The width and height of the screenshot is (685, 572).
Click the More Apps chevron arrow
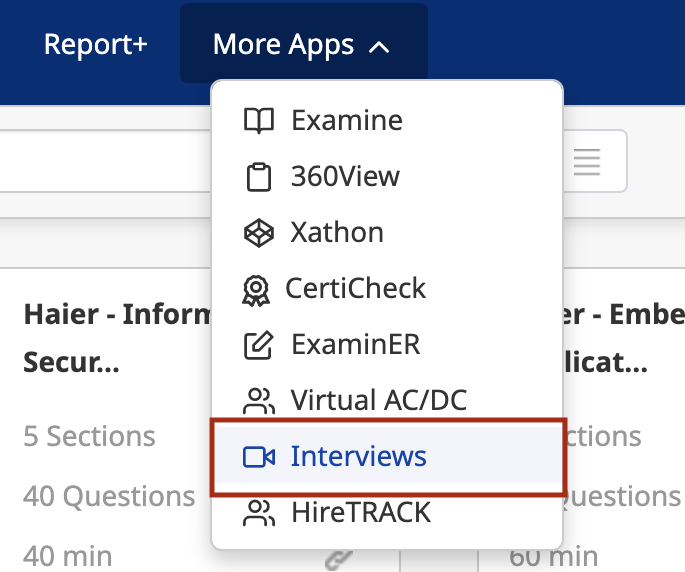click(379, 47)
